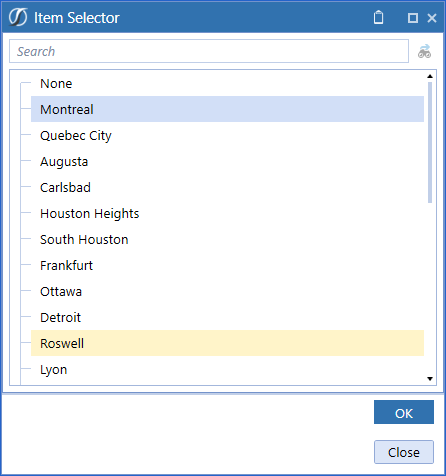Maximize the Item Selector window
The image size is (446, 476).
click(413, 18)
